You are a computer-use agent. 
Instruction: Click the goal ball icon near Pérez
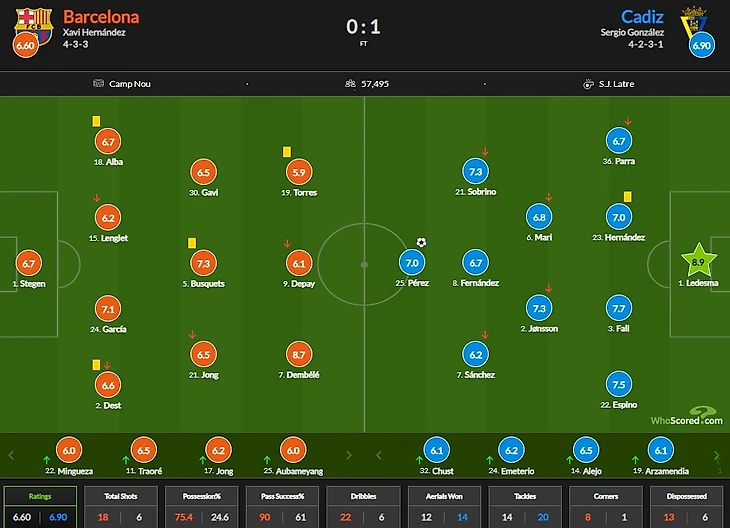click(421, 243)
